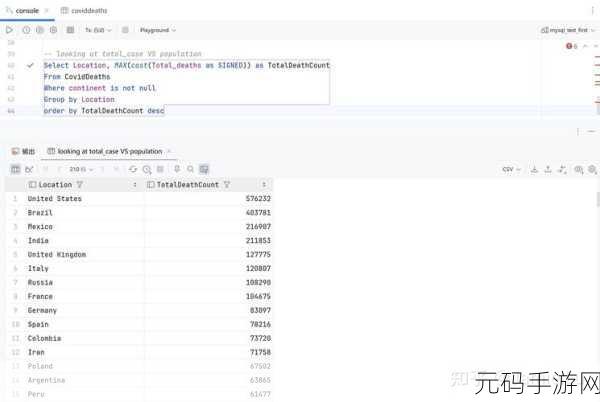Close the console tab
This screenshot has height=402, width=600.
click(x=47, y=11)
